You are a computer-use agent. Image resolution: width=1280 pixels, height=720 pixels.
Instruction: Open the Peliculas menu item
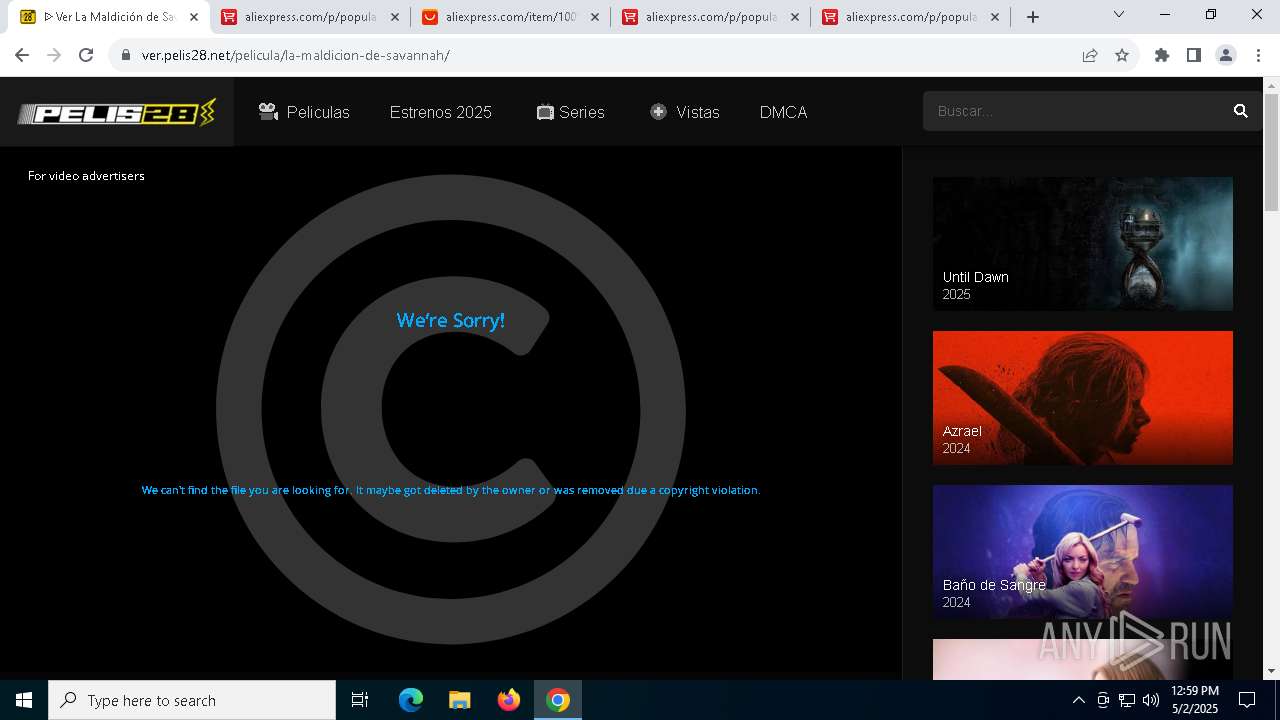click(x=304, y=112)
